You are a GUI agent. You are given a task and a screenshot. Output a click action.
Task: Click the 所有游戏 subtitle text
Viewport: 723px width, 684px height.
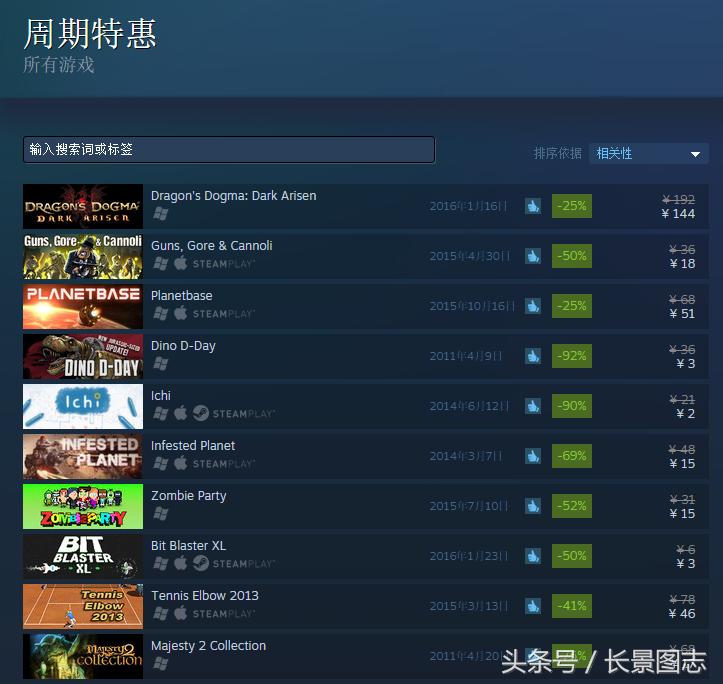click(59, 65)
